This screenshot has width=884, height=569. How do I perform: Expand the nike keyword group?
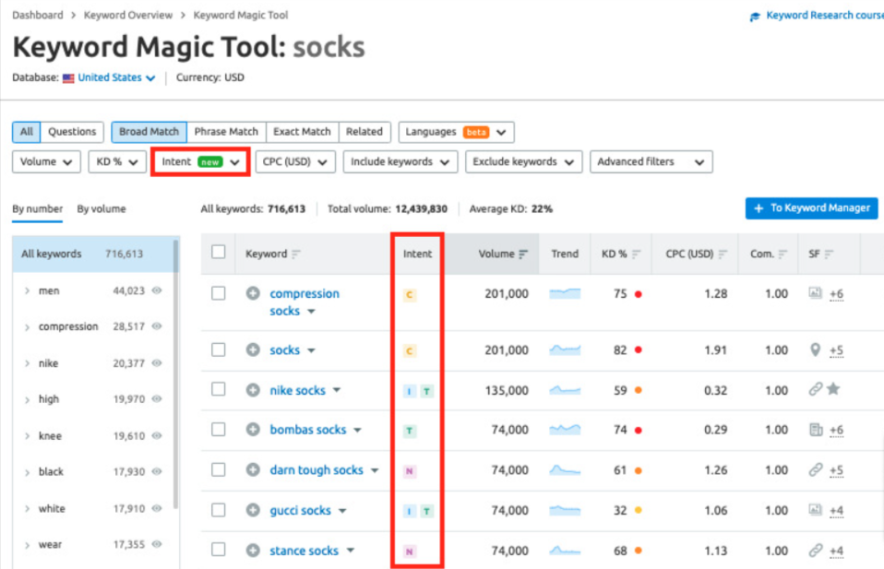point(27,363)
